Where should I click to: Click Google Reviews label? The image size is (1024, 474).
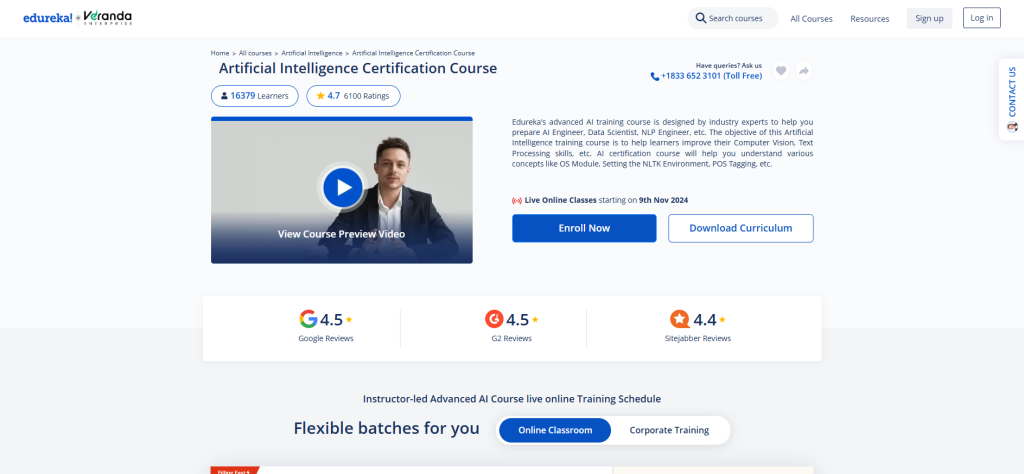(x=326, y=338)
